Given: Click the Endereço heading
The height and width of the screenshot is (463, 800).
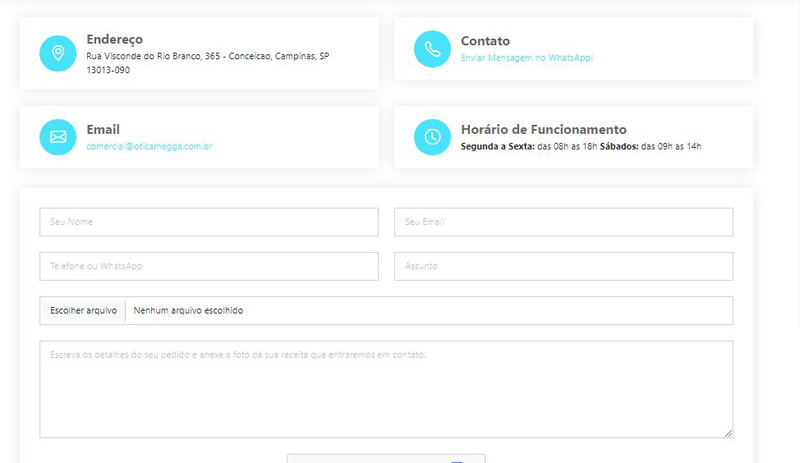Looking at the screenshot, I should click(x=115, y=39).
